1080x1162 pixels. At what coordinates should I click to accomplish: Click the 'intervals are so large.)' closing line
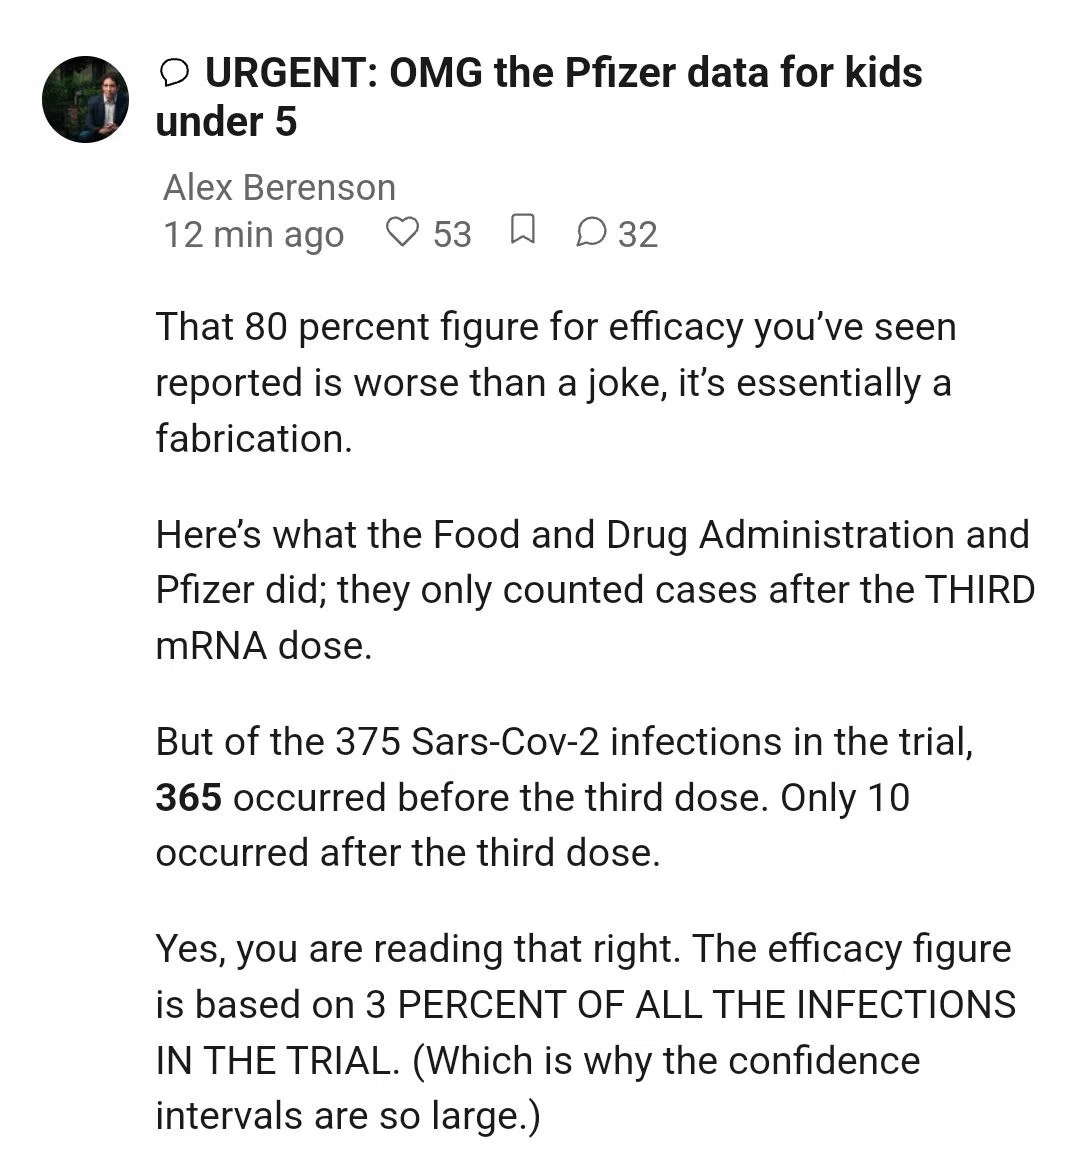[x=348, y=1117]
